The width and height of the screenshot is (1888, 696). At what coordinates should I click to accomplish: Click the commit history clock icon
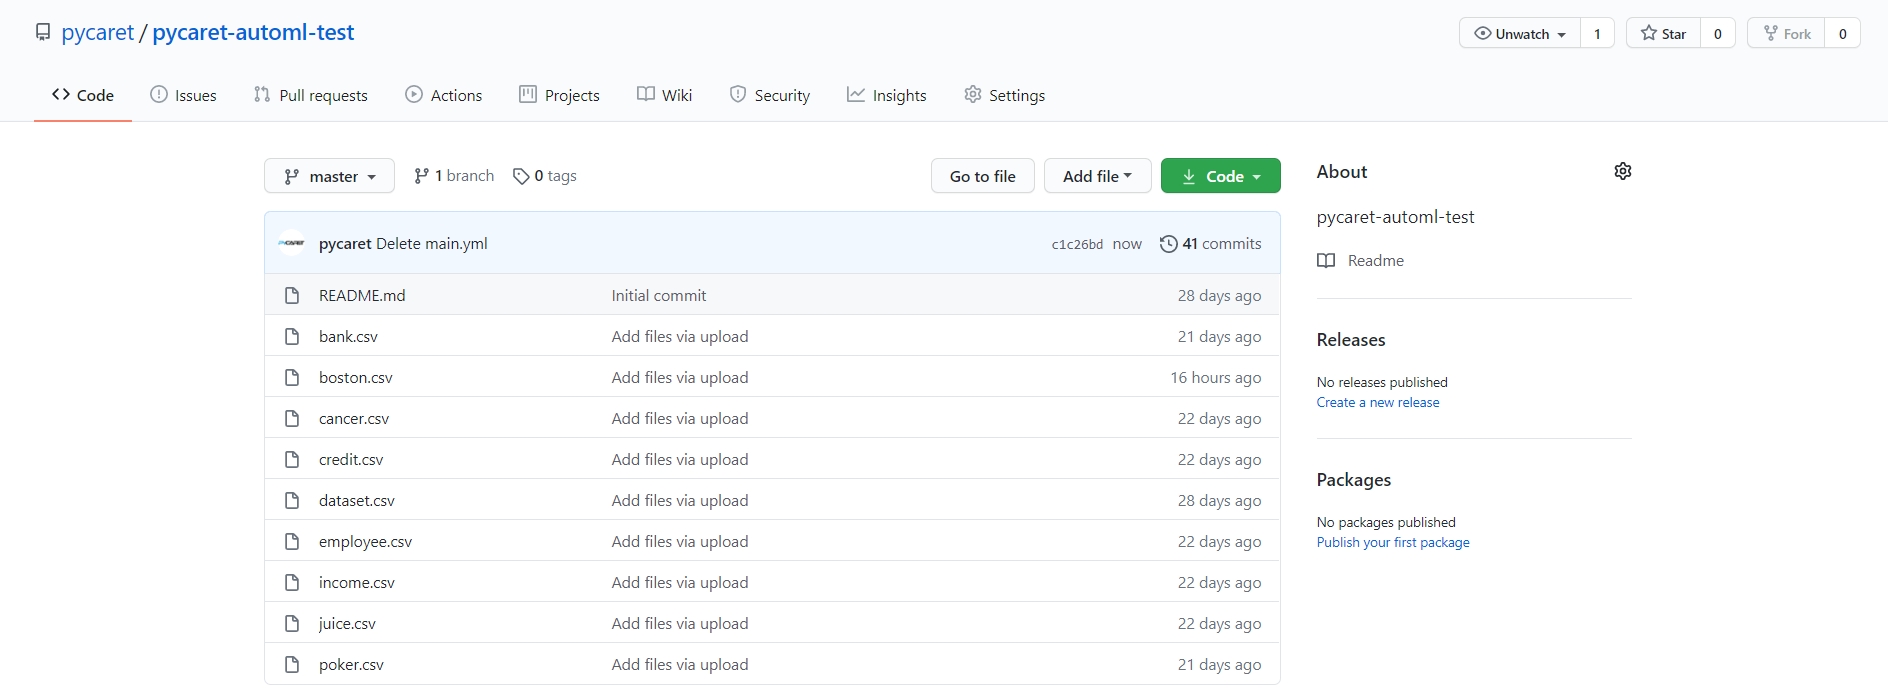click(x=1168, y=244)
